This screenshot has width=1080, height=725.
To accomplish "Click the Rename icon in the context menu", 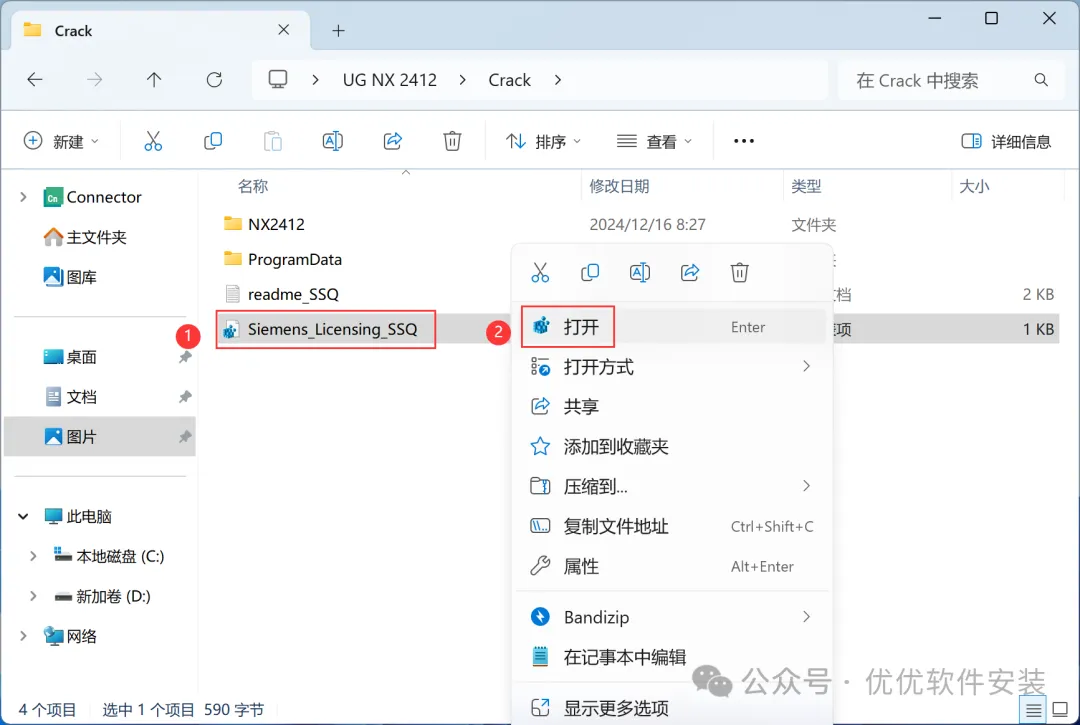I will click(x=640, y=273).
